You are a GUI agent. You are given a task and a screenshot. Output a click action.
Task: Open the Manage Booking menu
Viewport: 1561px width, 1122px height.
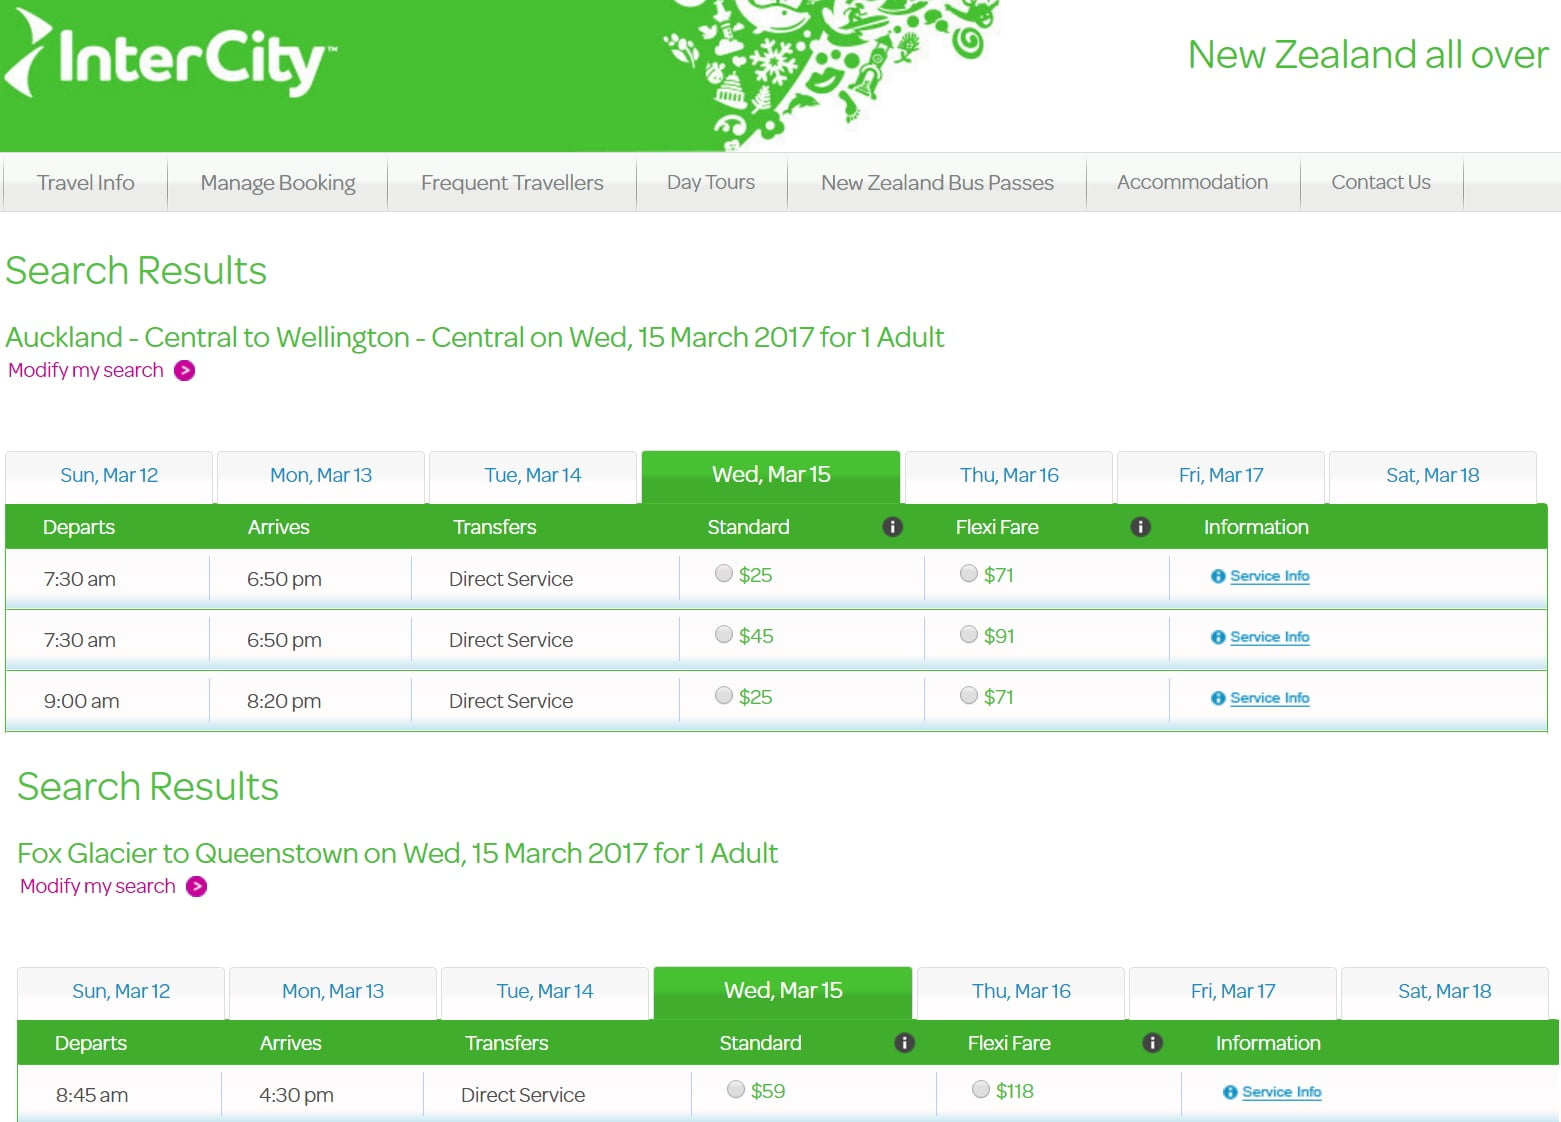[x=278, y=182]
